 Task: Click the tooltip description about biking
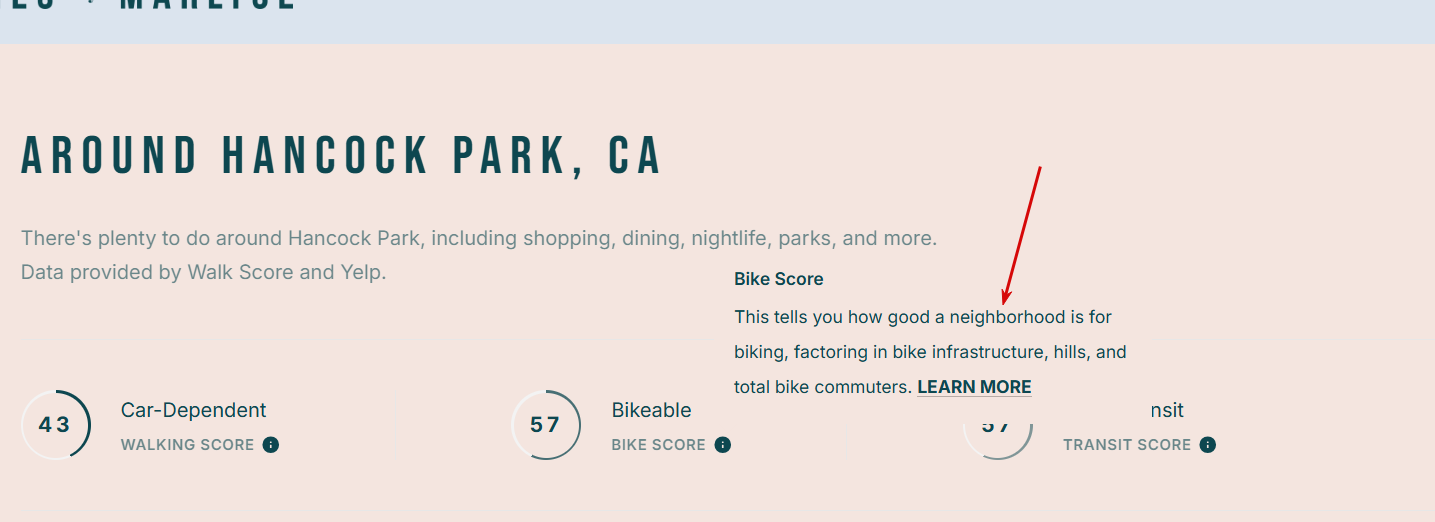pos(931,352)
